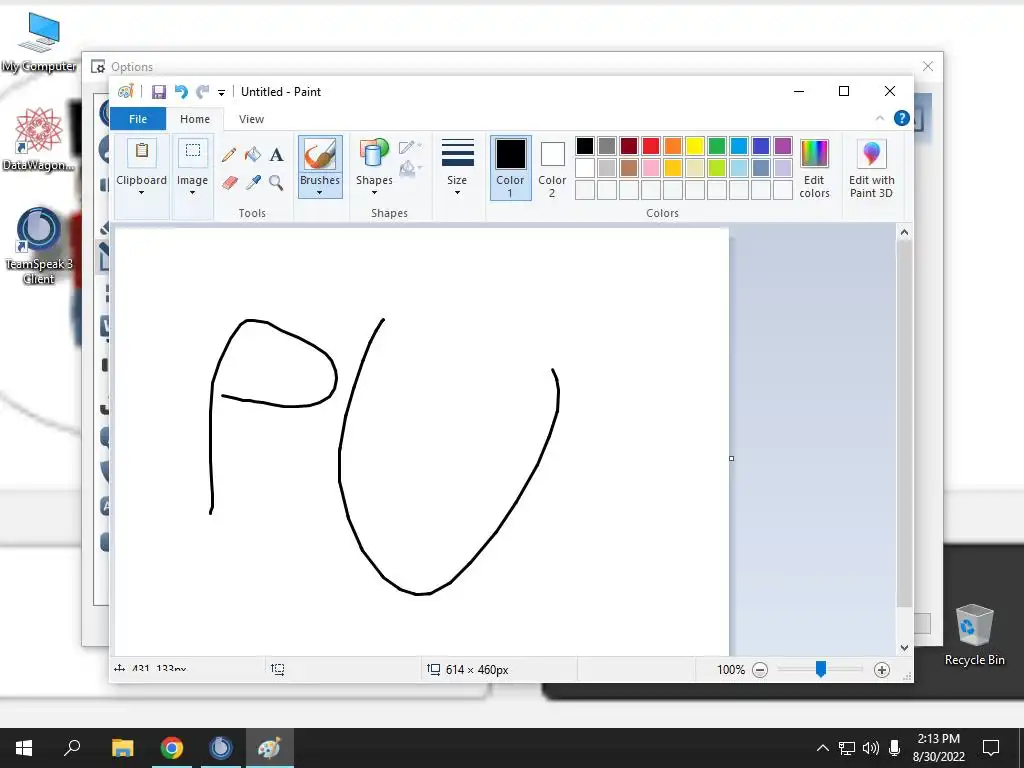Viewport: 1024px width, 768px height.
Task: Click the Undo arrow in title bar
Action: (x=181, y=92)
